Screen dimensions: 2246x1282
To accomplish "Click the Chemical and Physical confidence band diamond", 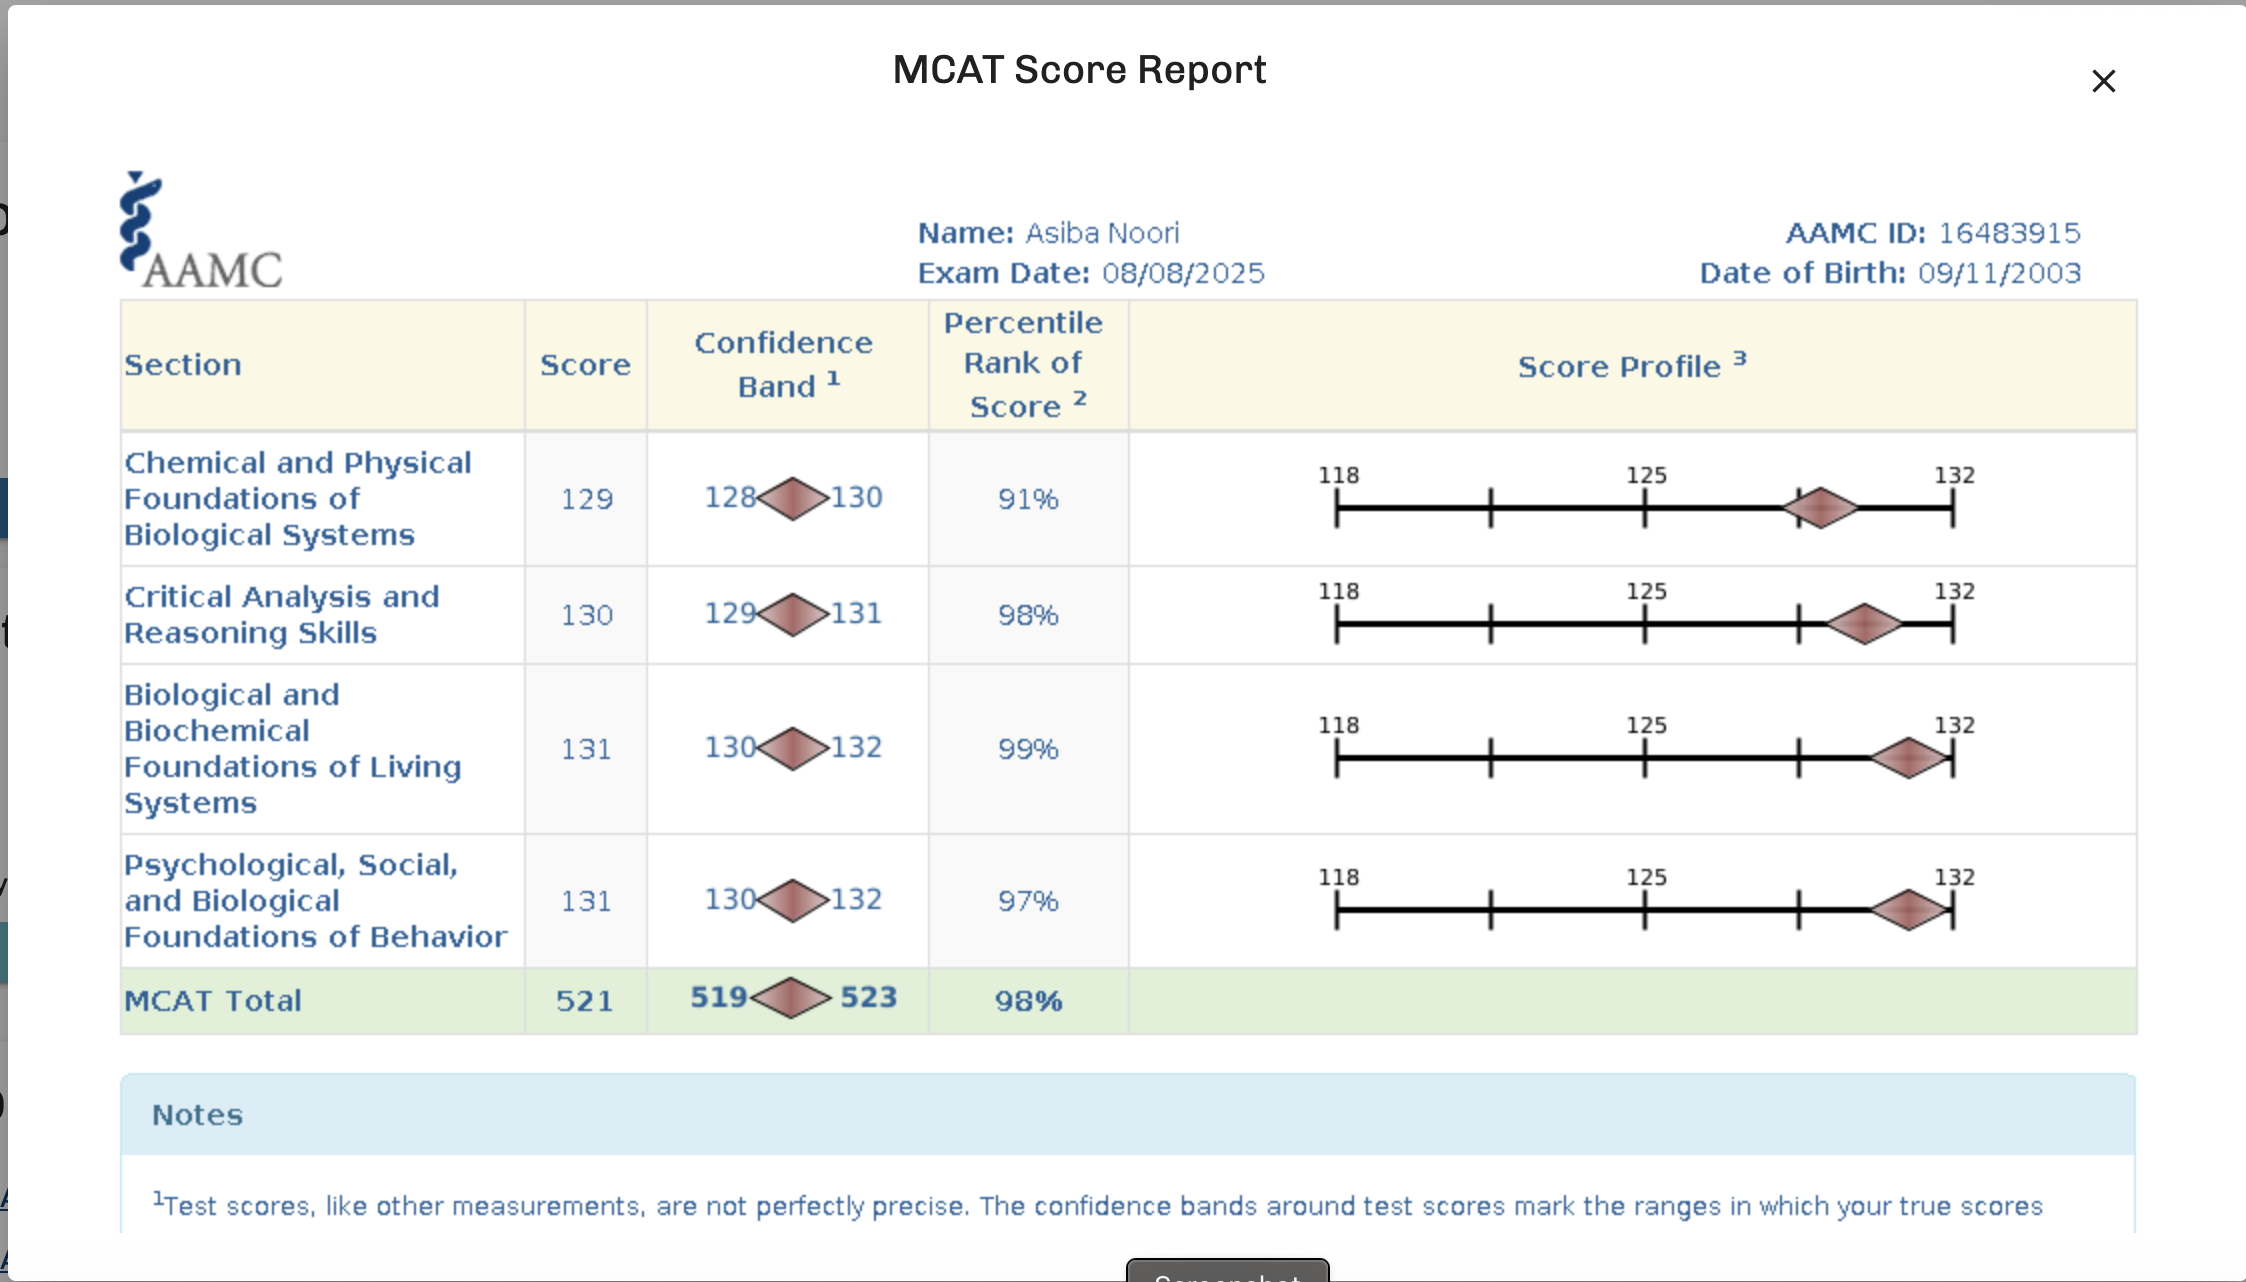I will (x=793, y=498).
